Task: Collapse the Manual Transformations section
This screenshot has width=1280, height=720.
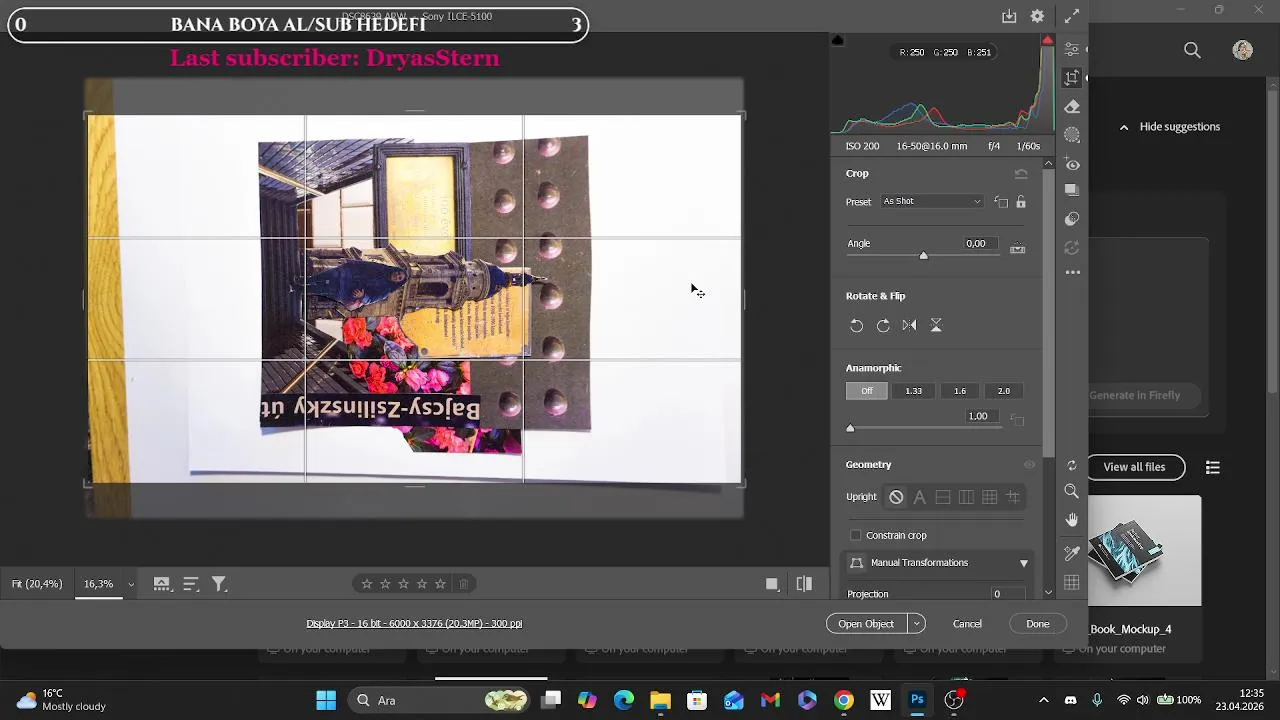Action: pyautogui.click(x=1024, y=564)
